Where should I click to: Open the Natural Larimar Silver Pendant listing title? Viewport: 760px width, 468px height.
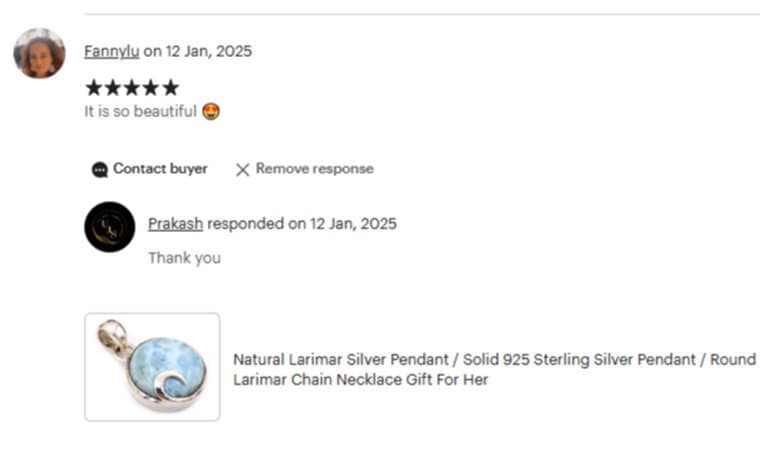tap(494, 369)
